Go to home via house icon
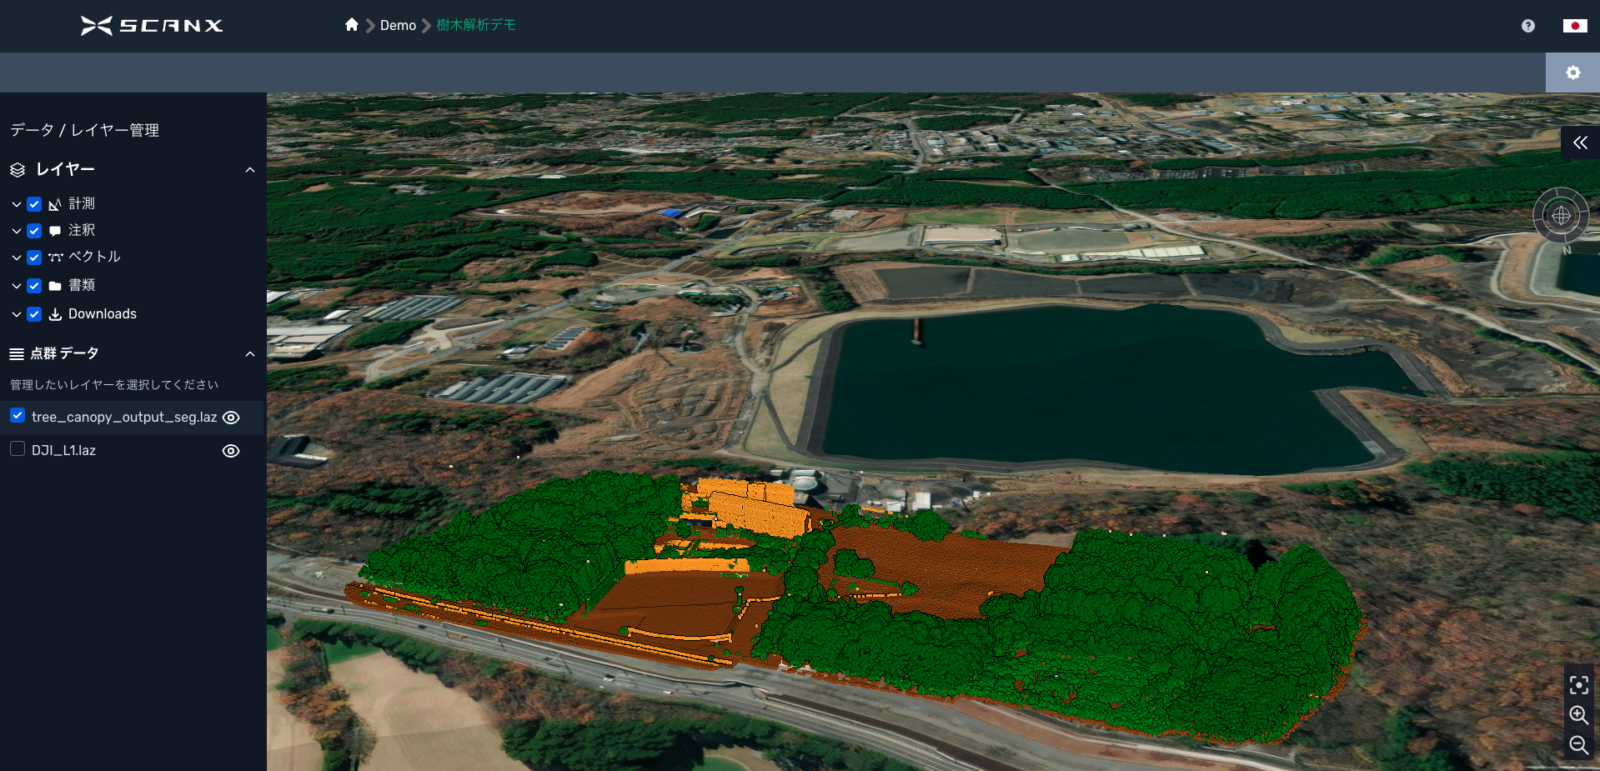Image resolution: width=1600 pixels, height=771 pixels. click(x=351, y=25)
